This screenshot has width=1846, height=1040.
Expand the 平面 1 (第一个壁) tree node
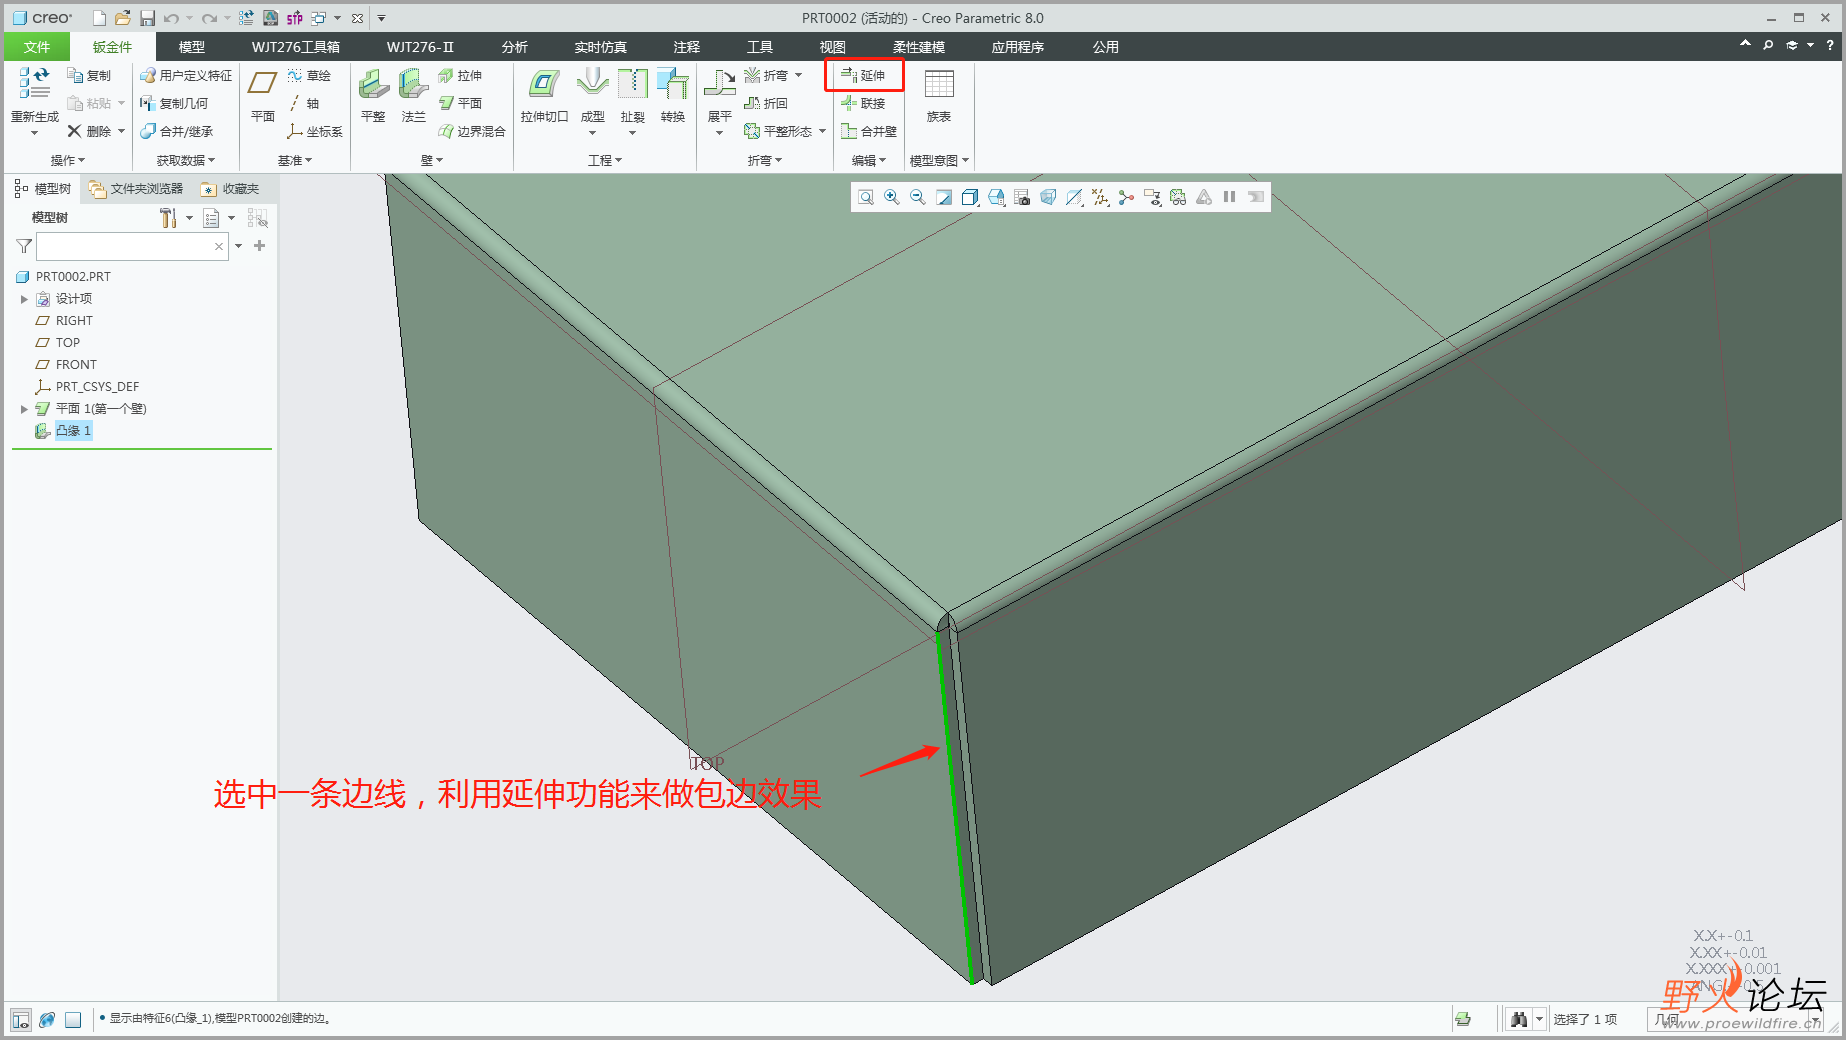(x=24, y=409)
